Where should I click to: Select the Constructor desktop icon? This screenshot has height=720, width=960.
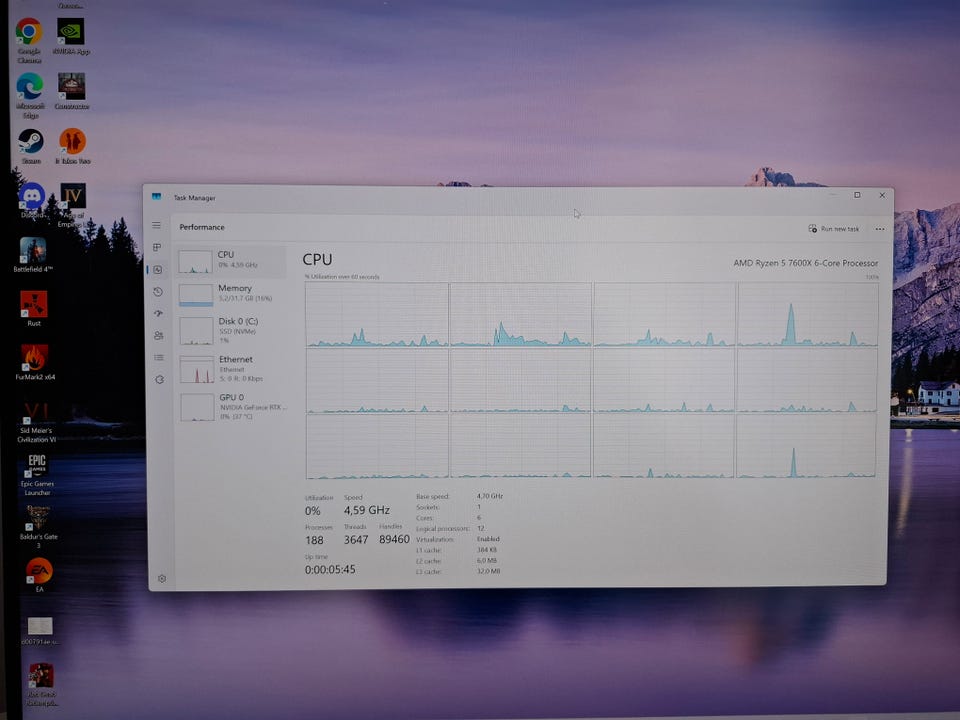click(x=72, y=91)
